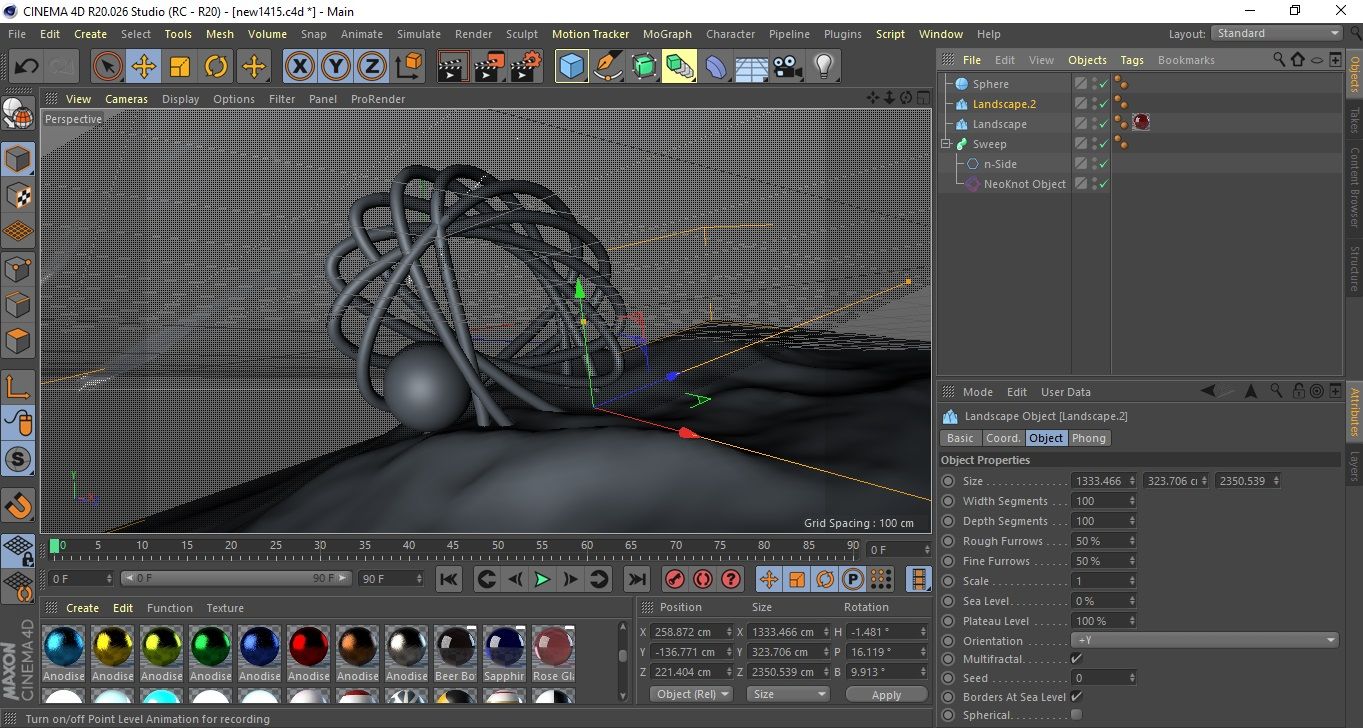Enable the Spherical checkbox
The height and width of the screenshot is (728, 1363).
(x=1076, y=715)
